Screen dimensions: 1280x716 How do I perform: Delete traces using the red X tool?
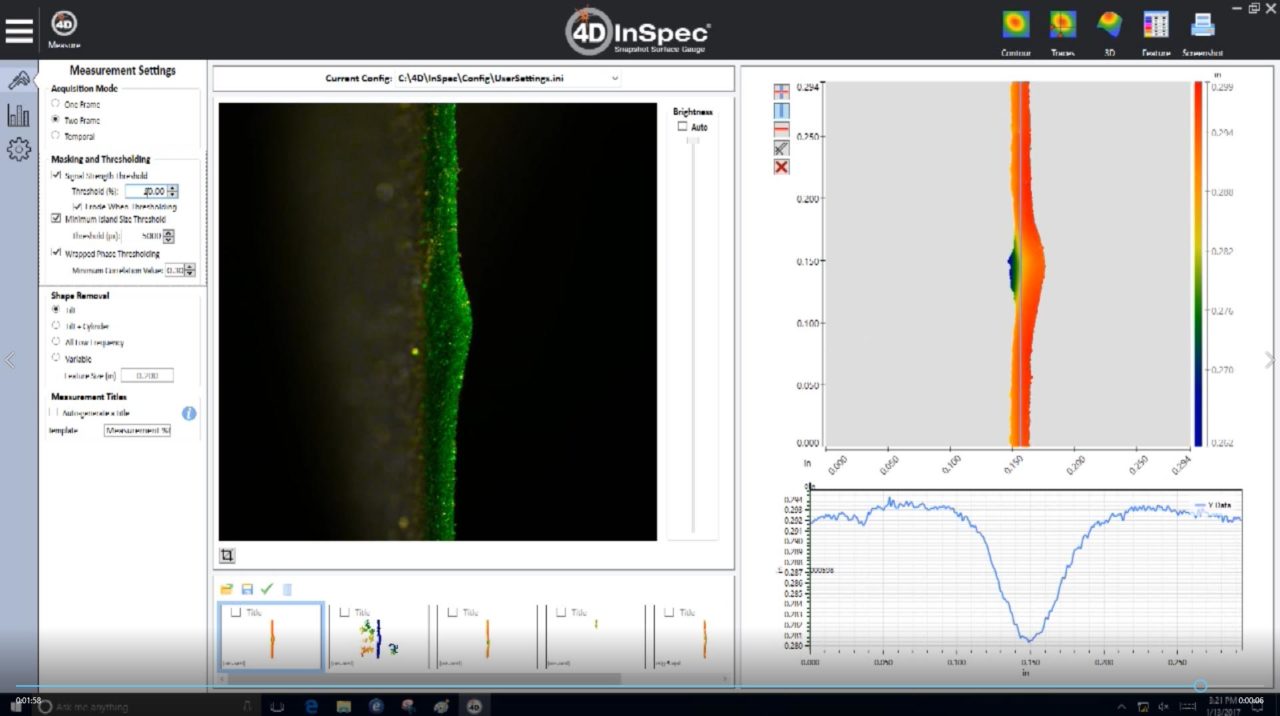(781, 167)
